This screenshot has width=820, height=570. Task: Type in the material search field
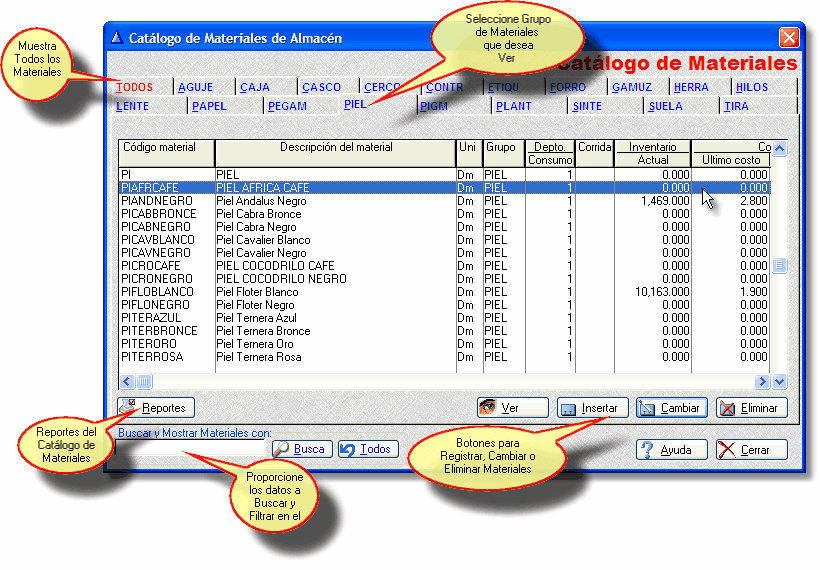[192, 449]
